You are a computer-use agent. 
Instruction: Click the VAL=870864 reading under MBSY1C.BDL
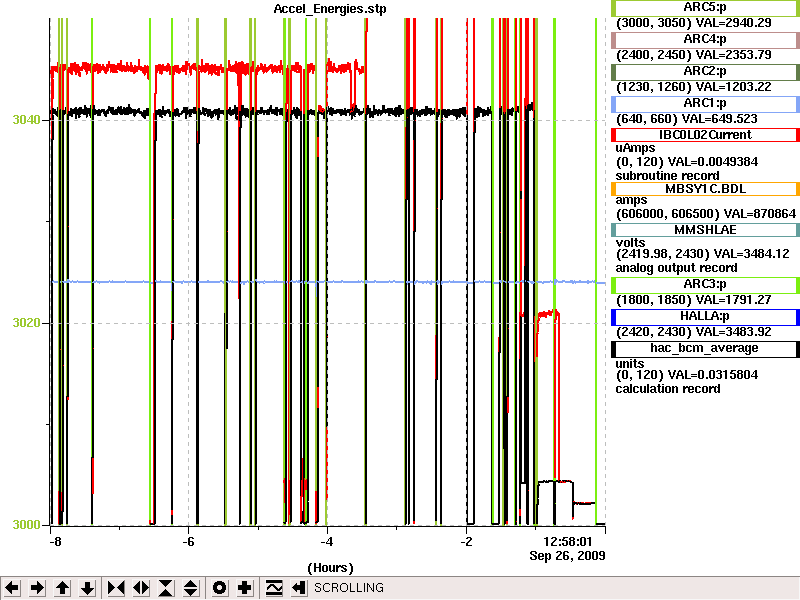760,213
